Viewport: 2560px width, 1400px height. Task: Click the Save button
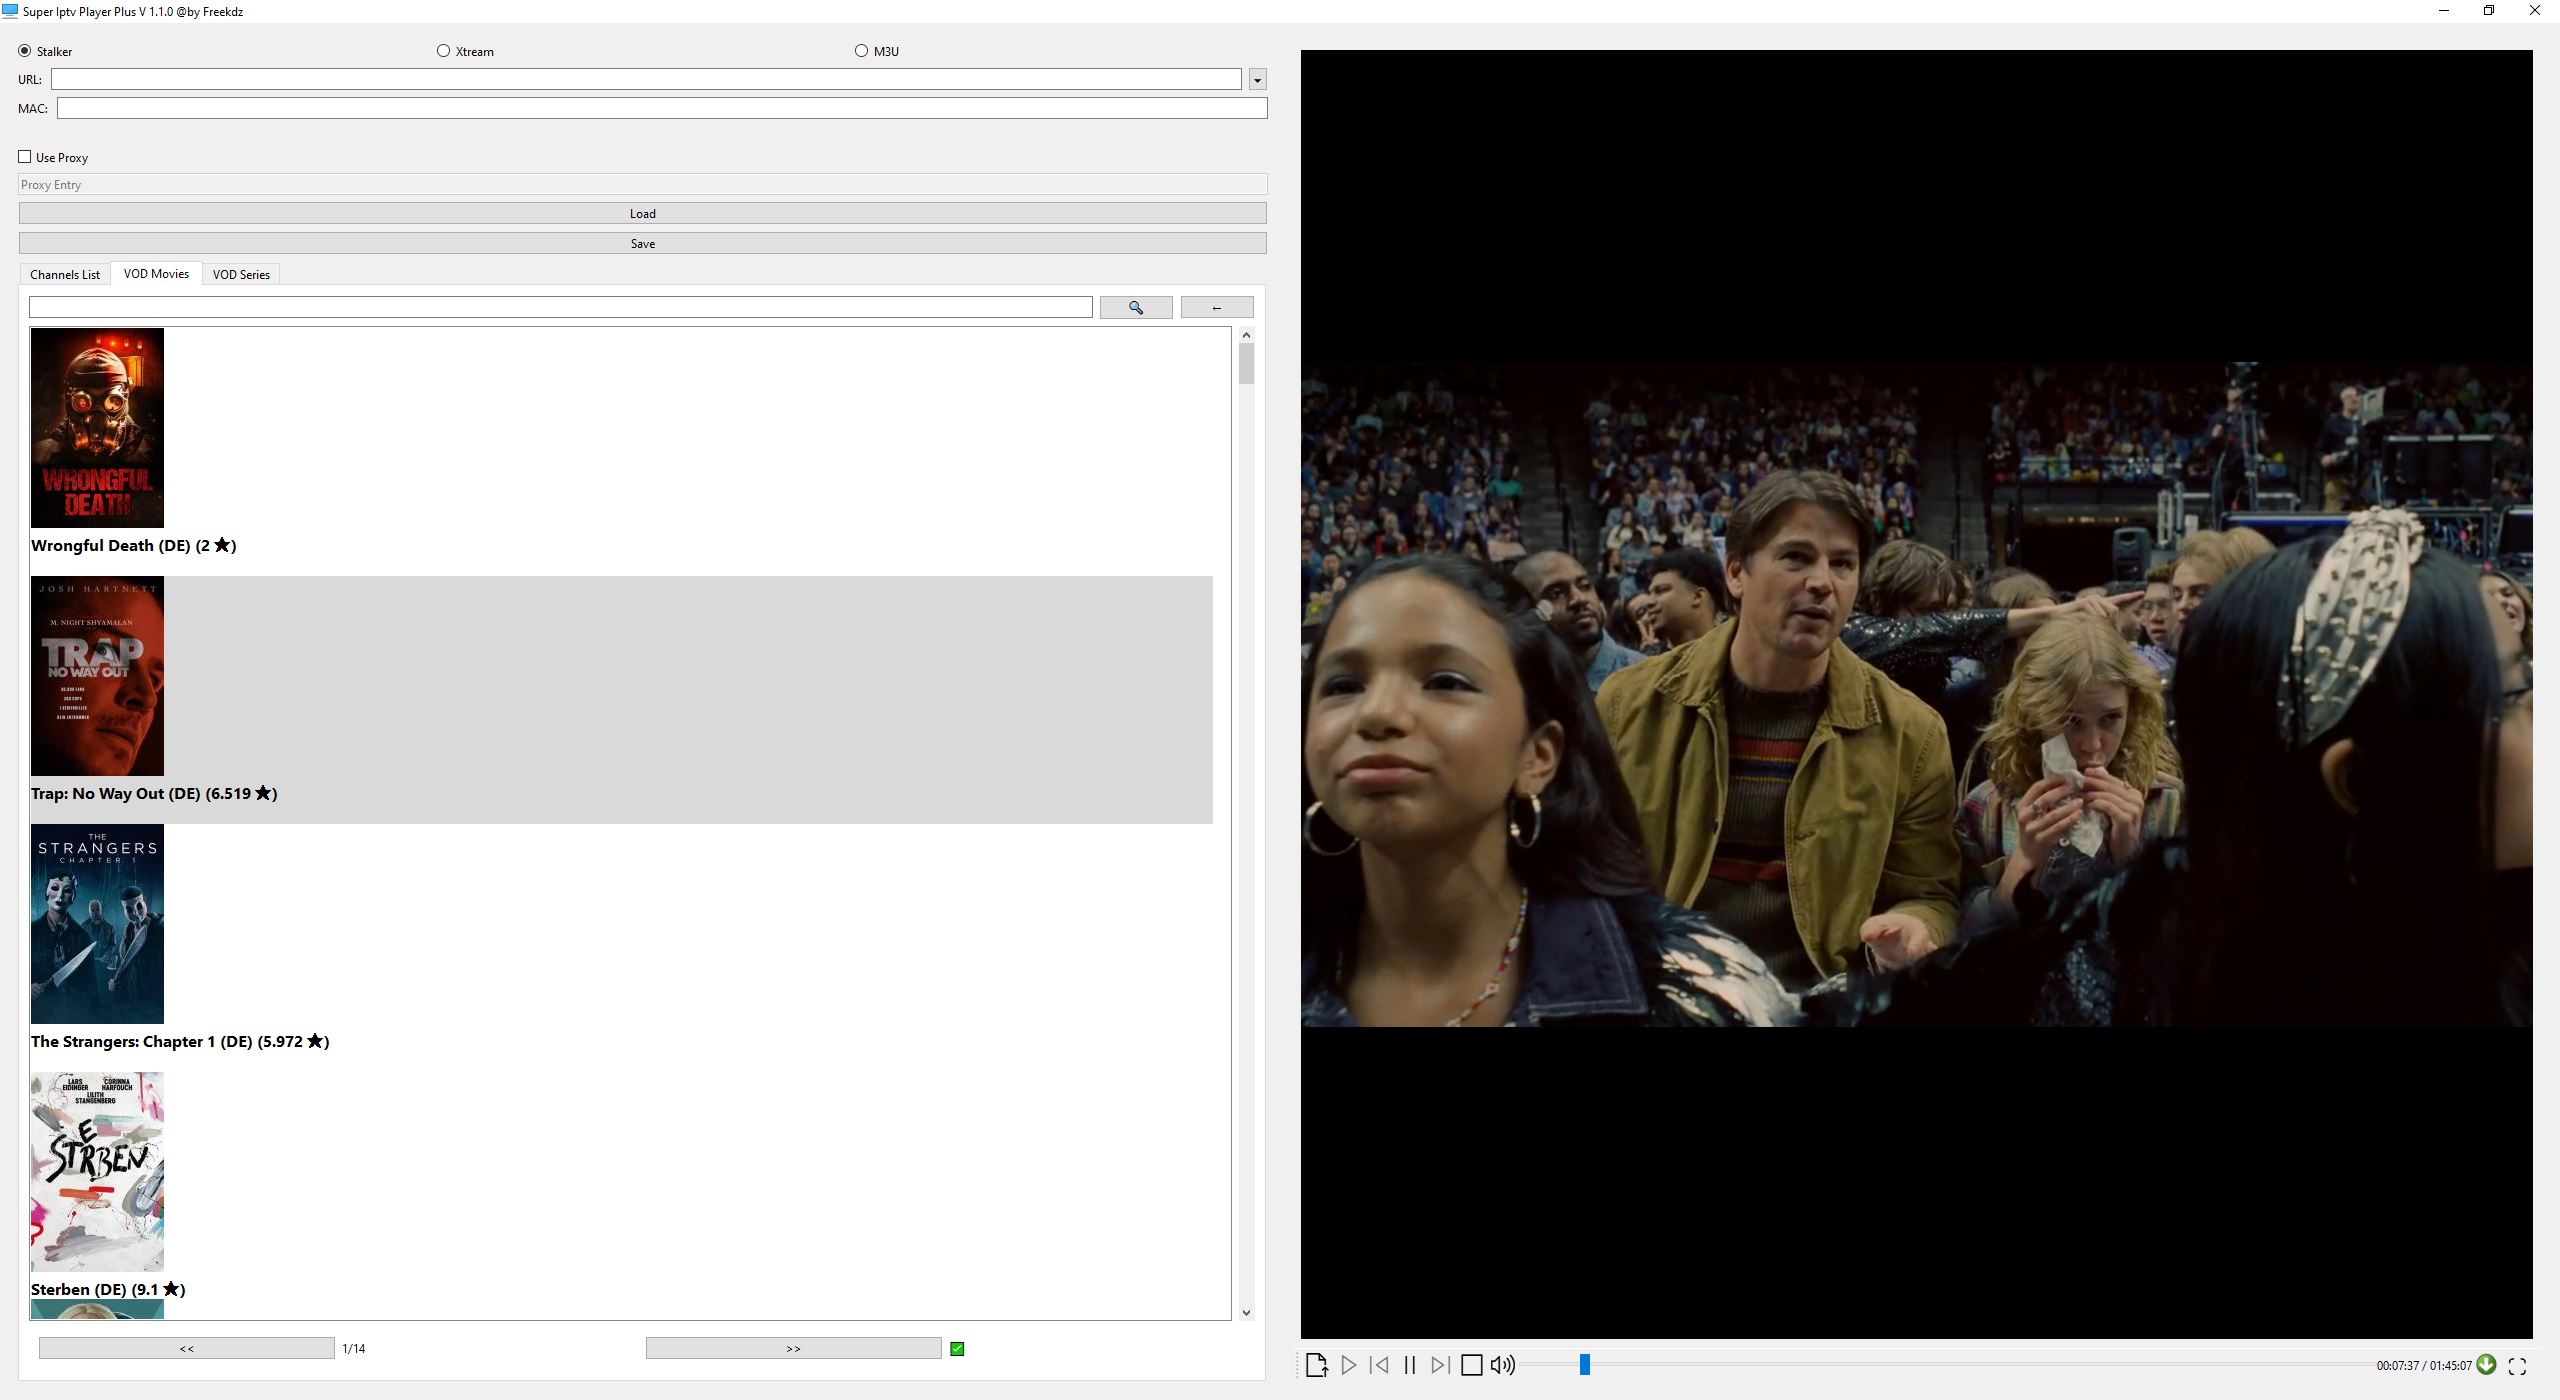click(643, 243)
